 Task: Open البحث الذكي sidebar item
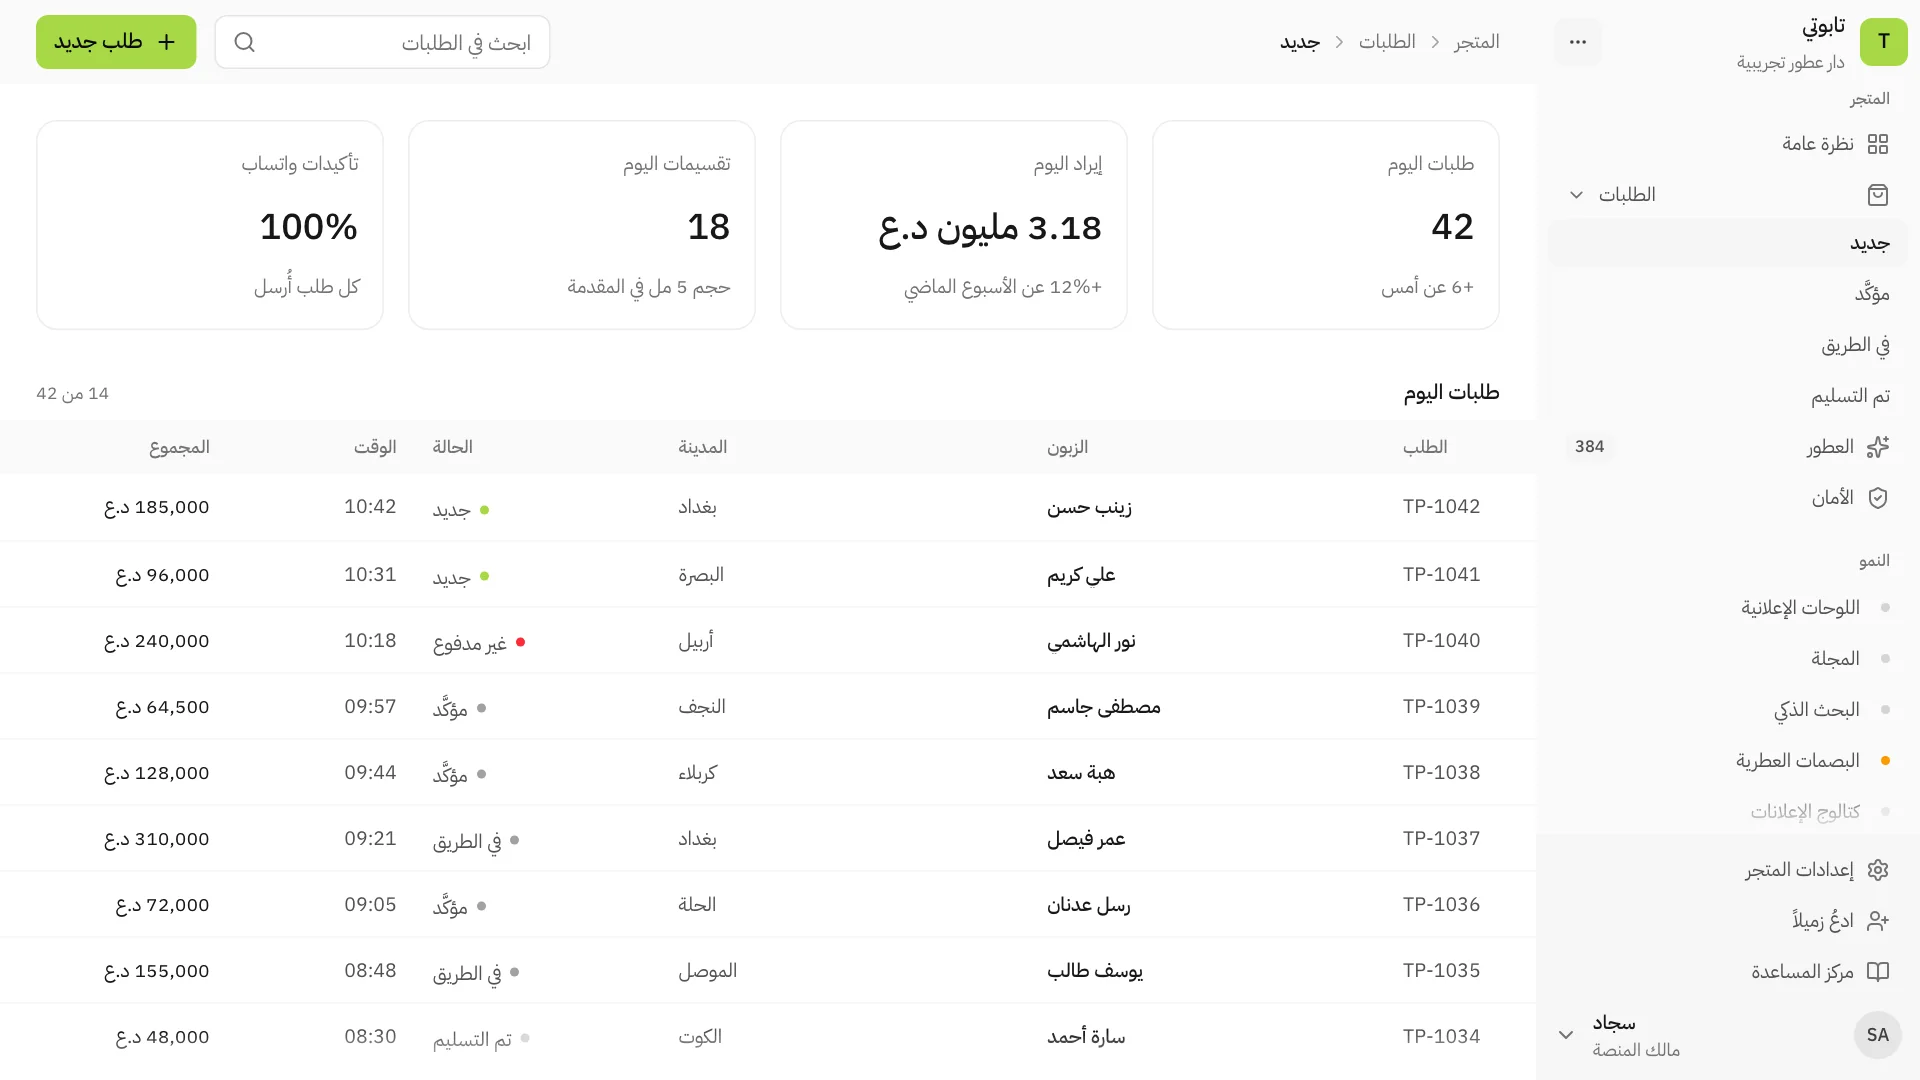coord(1728,710)
